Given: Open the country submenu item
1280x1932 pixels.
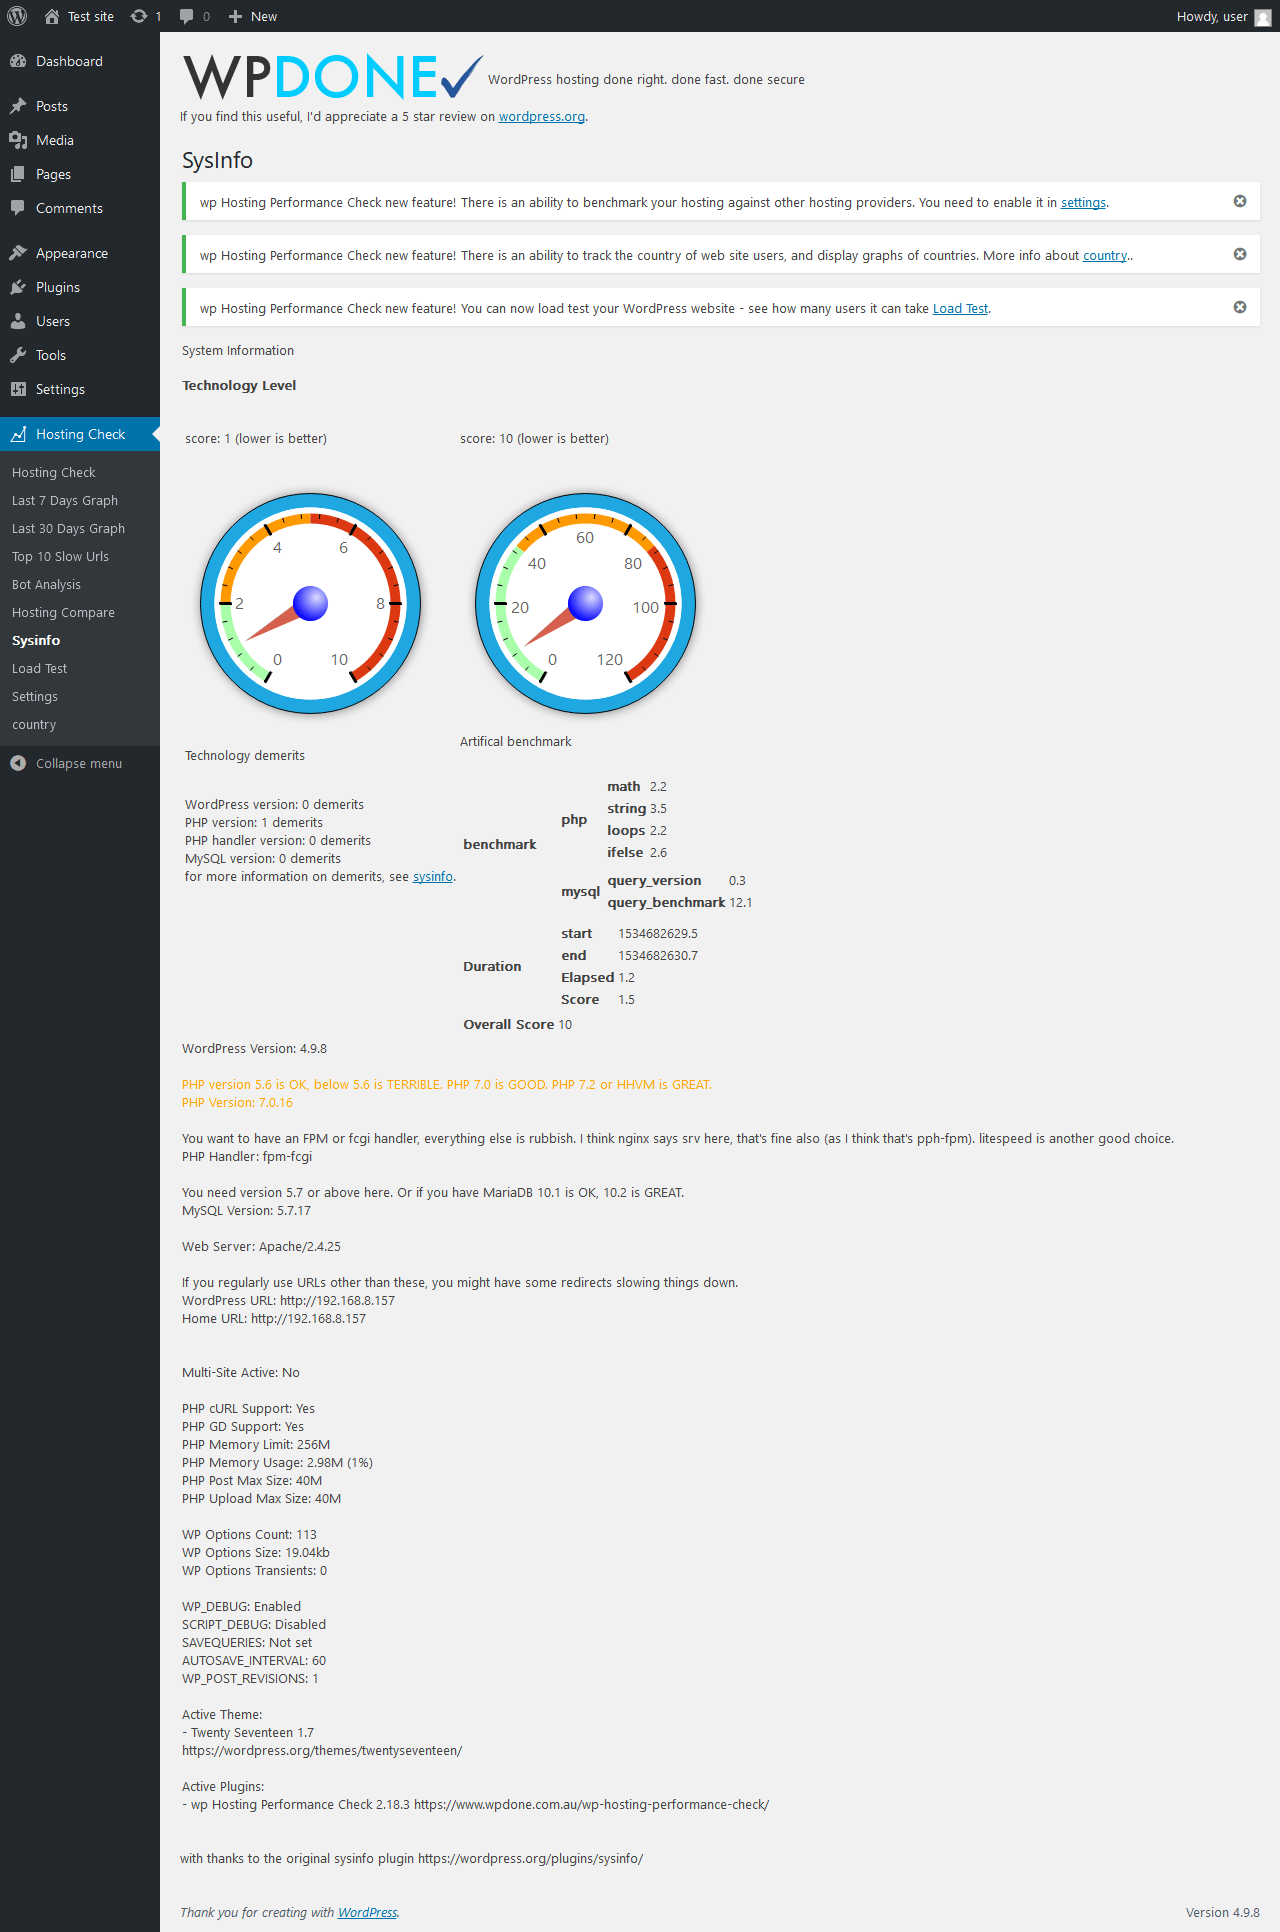Looking at the screenshot, I should (x=34, y=724).
